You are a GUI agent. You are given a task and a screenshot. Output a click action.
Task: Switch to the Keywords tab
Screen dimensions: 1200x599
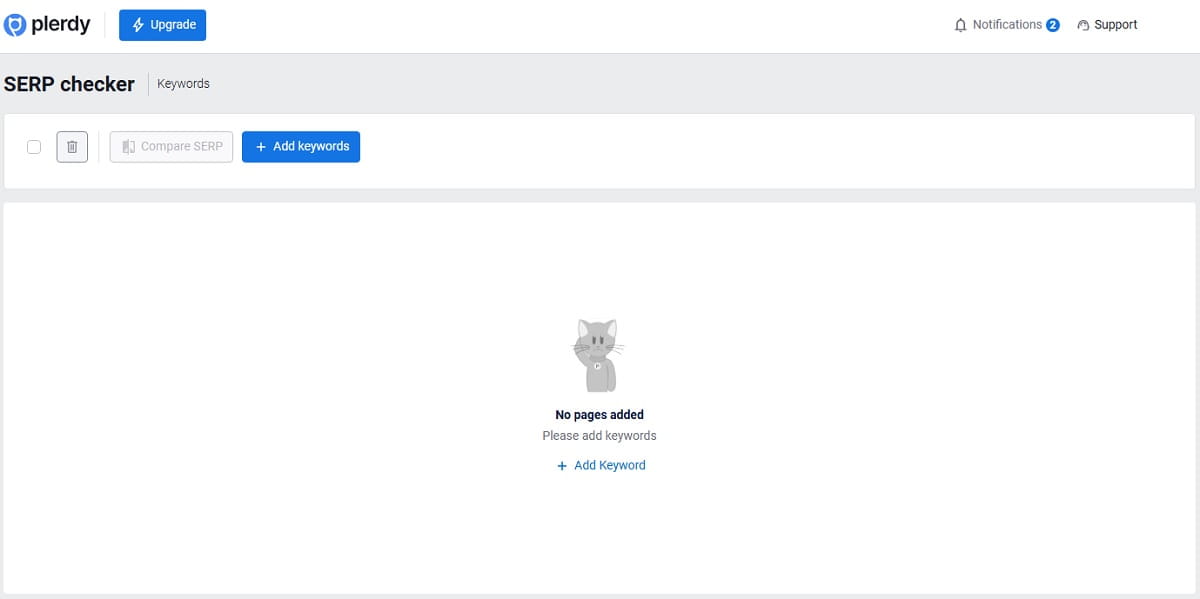coord(183,84)
